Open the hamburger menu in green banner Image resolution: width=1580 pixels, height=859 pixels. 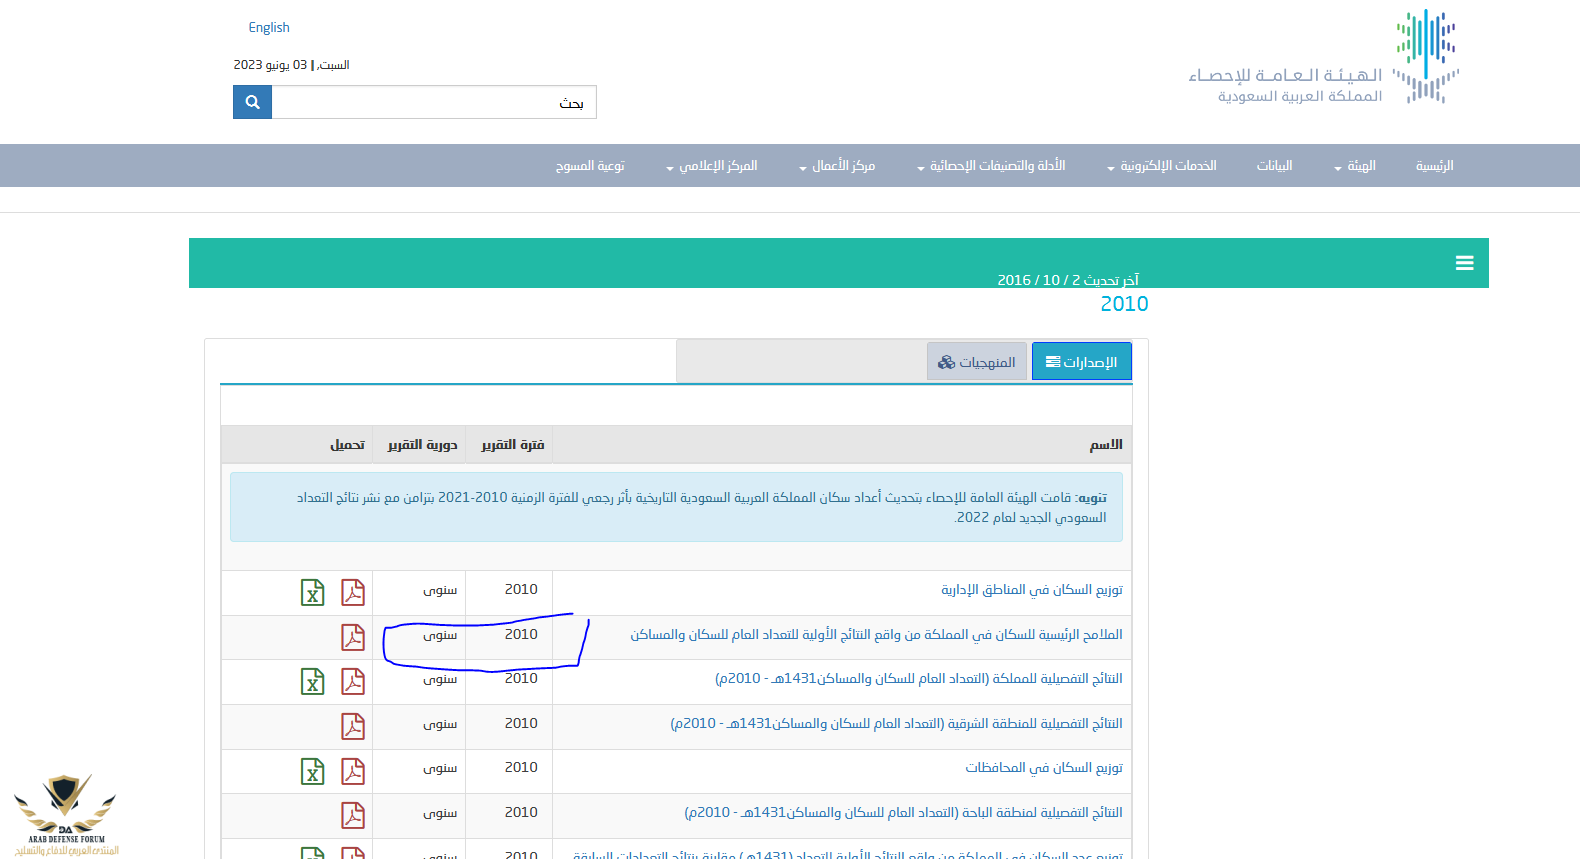1464,263
